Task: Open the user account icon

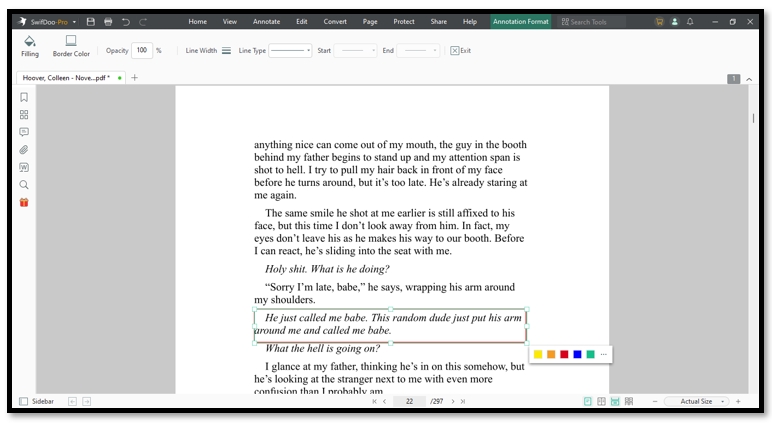Action: [675, 22]
